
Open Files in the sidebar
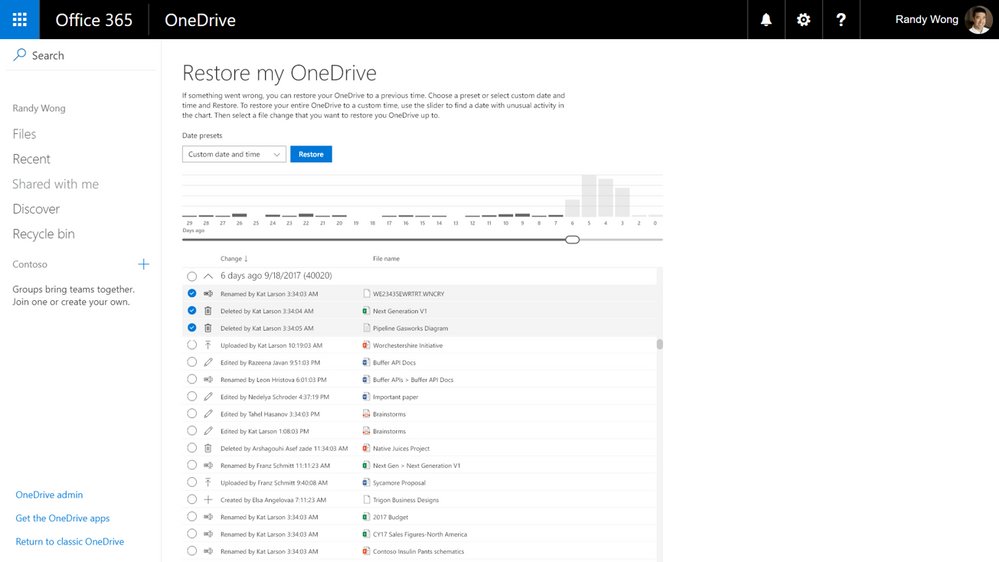click(24, 134)
